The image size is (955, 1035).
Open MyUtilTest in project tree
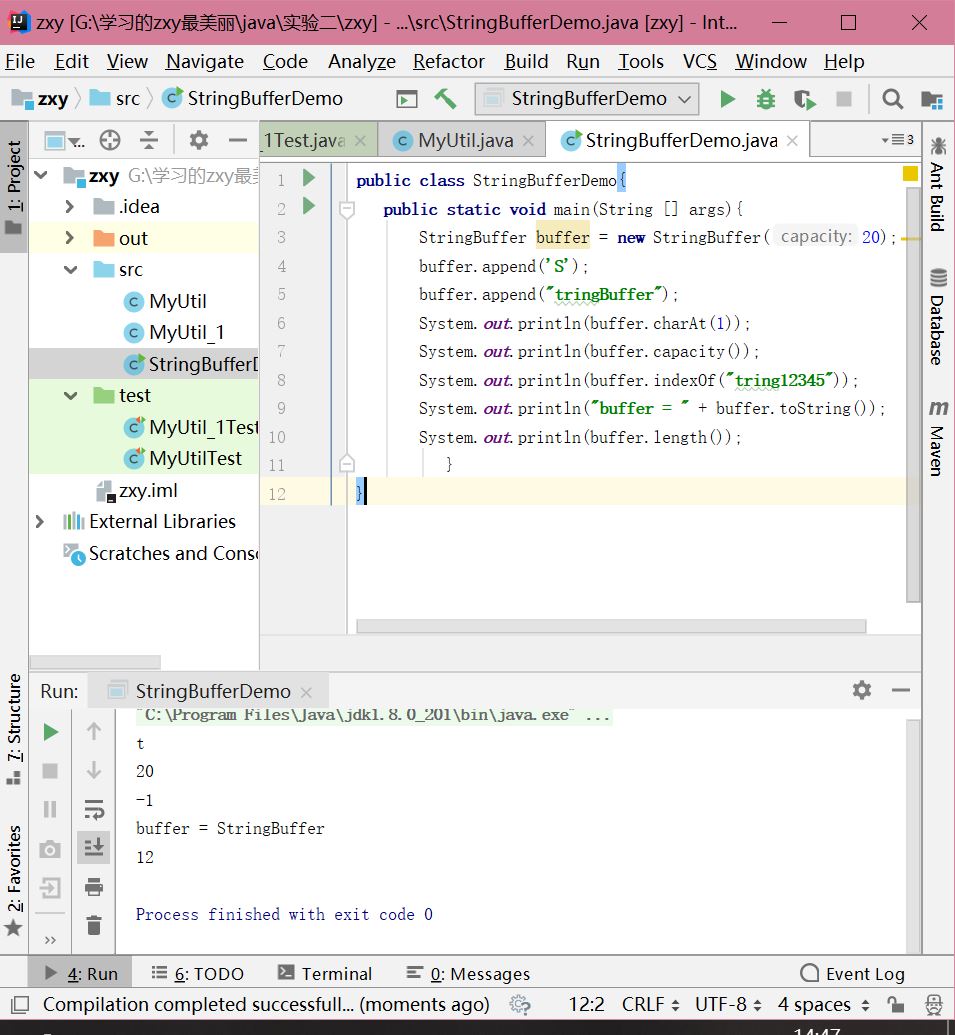point(183,458)
